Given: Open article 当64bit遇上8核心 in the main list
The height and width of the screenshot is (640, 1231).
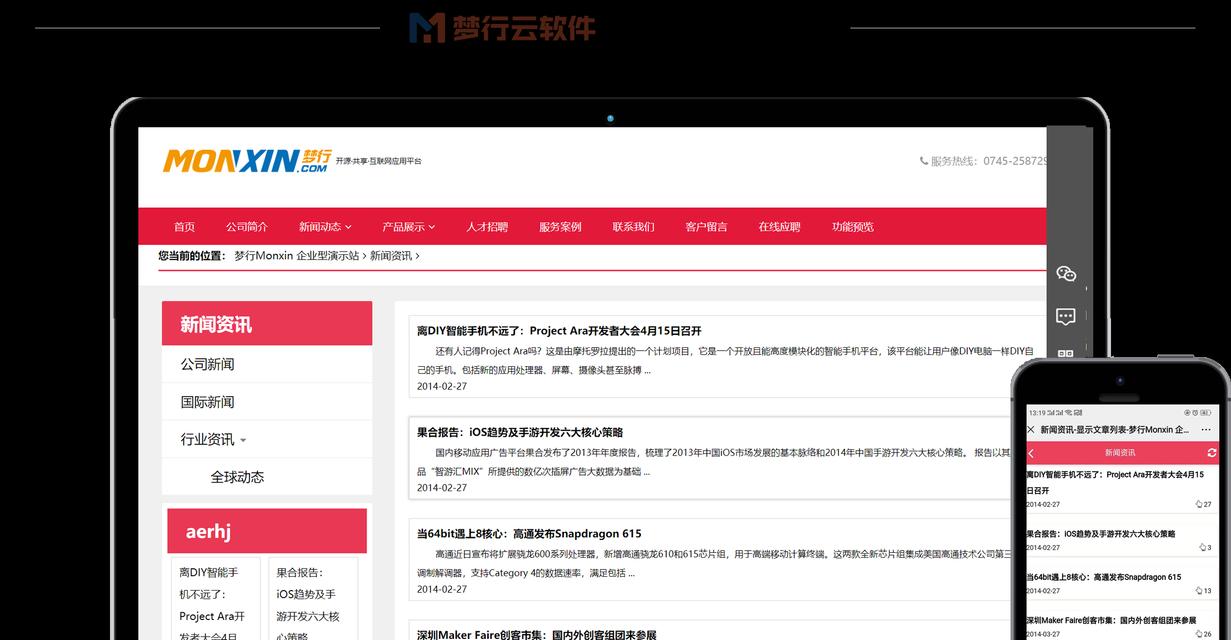Looking at the screenshot, I should (x=529, y=534).
